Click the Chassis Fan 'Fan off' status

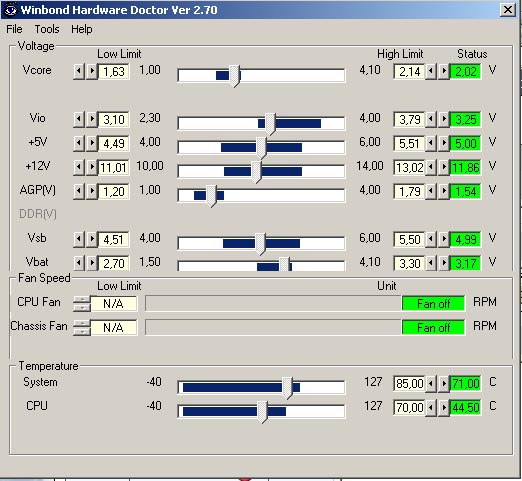point(433,328)
